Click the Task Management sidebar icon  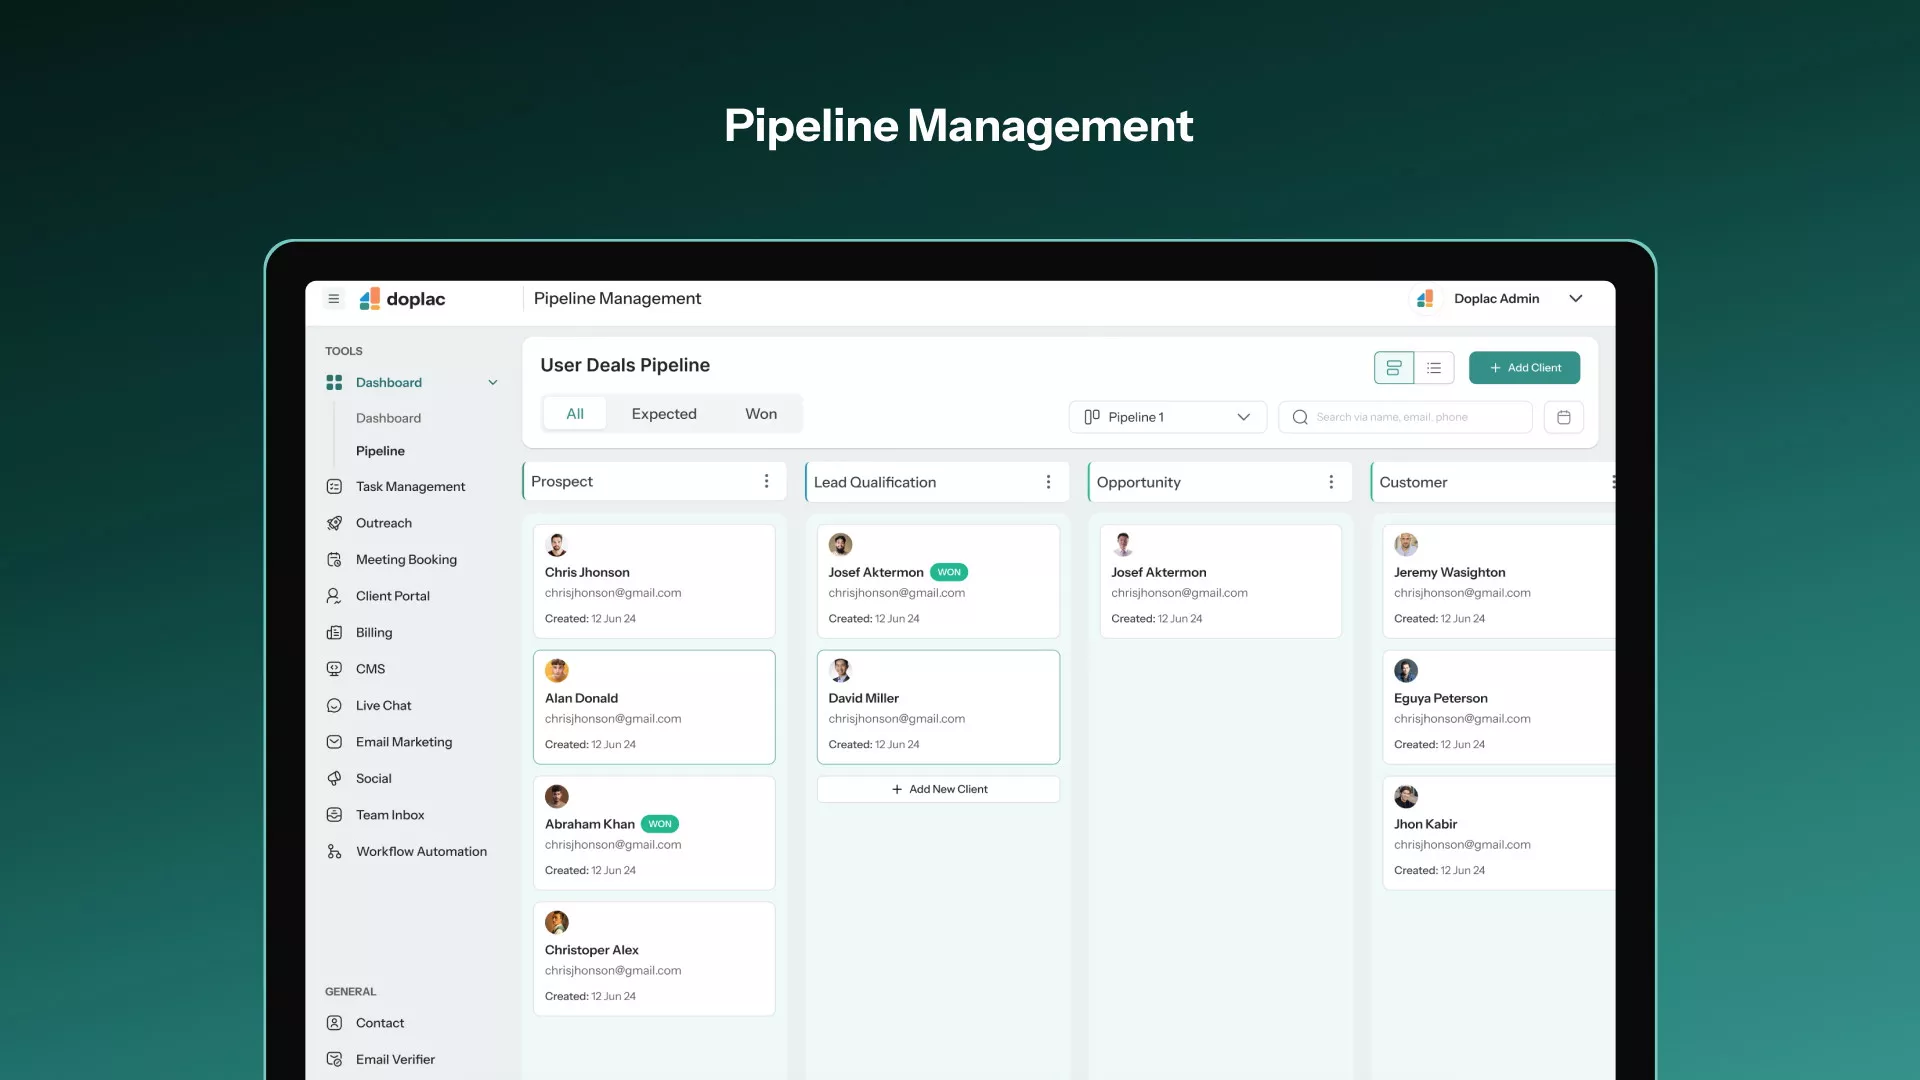(334, 486)
